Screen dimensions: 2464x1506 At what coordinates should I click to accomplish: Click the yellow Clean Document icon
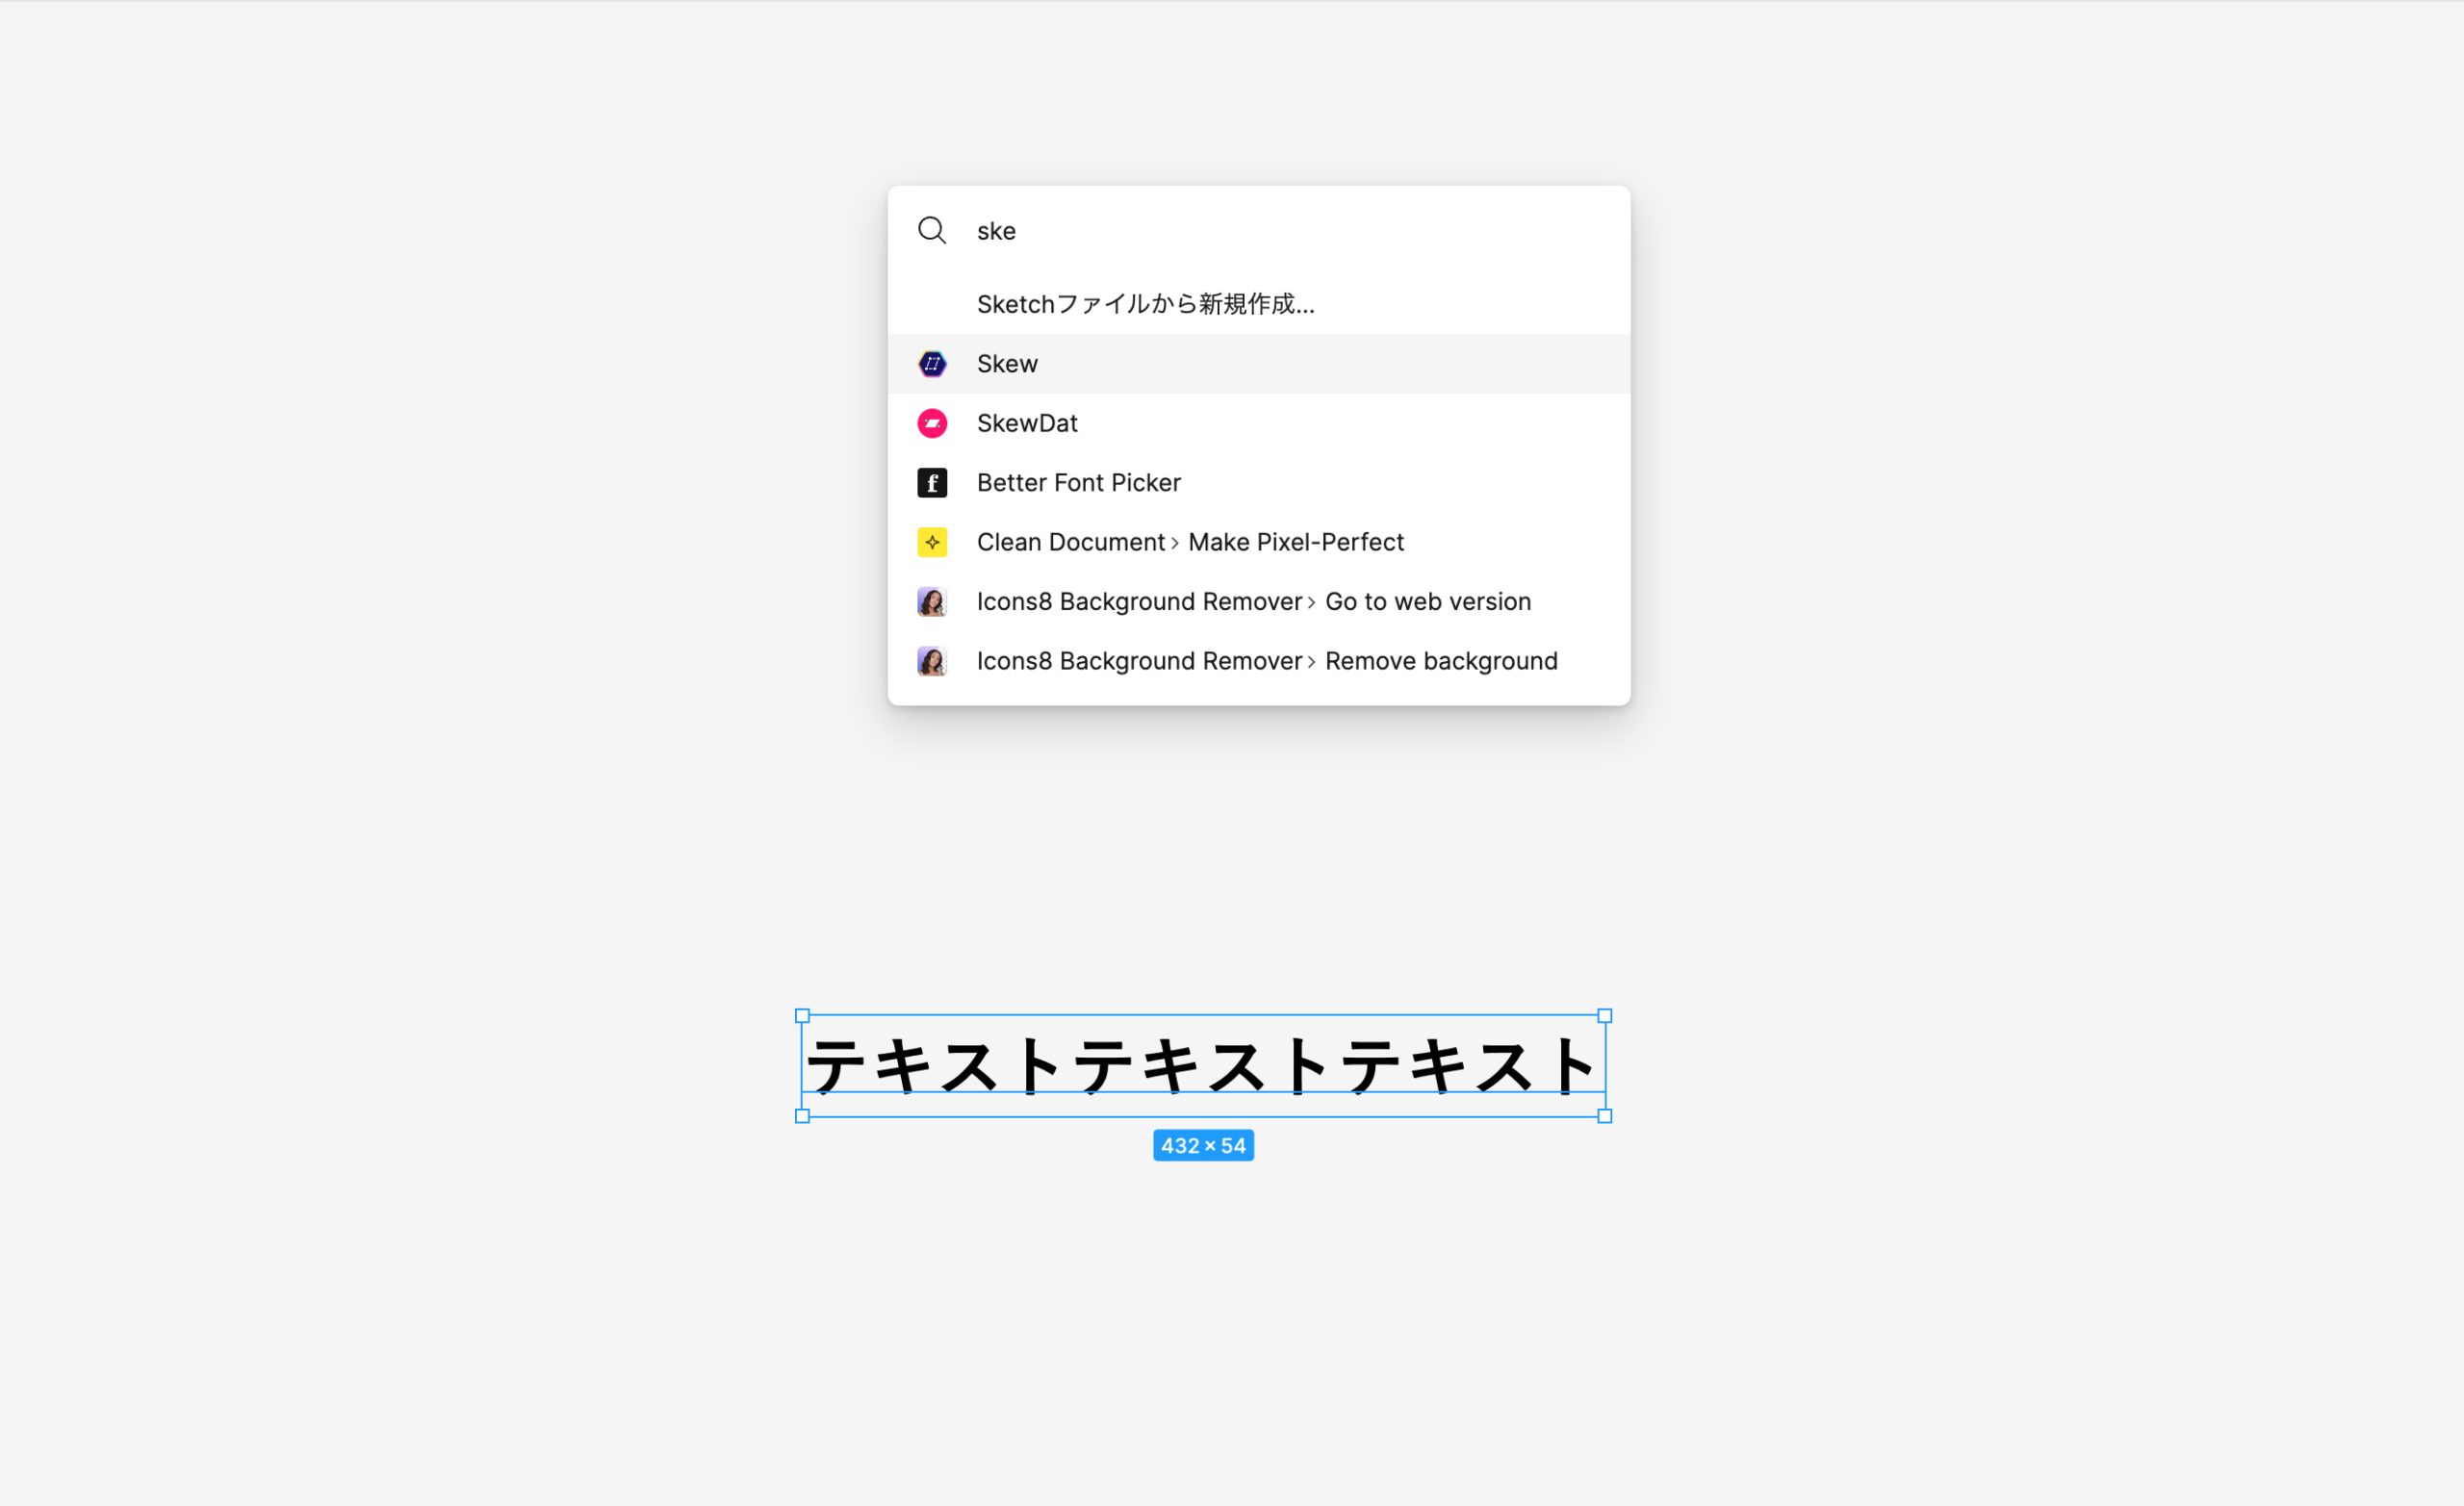pos(932,542)
